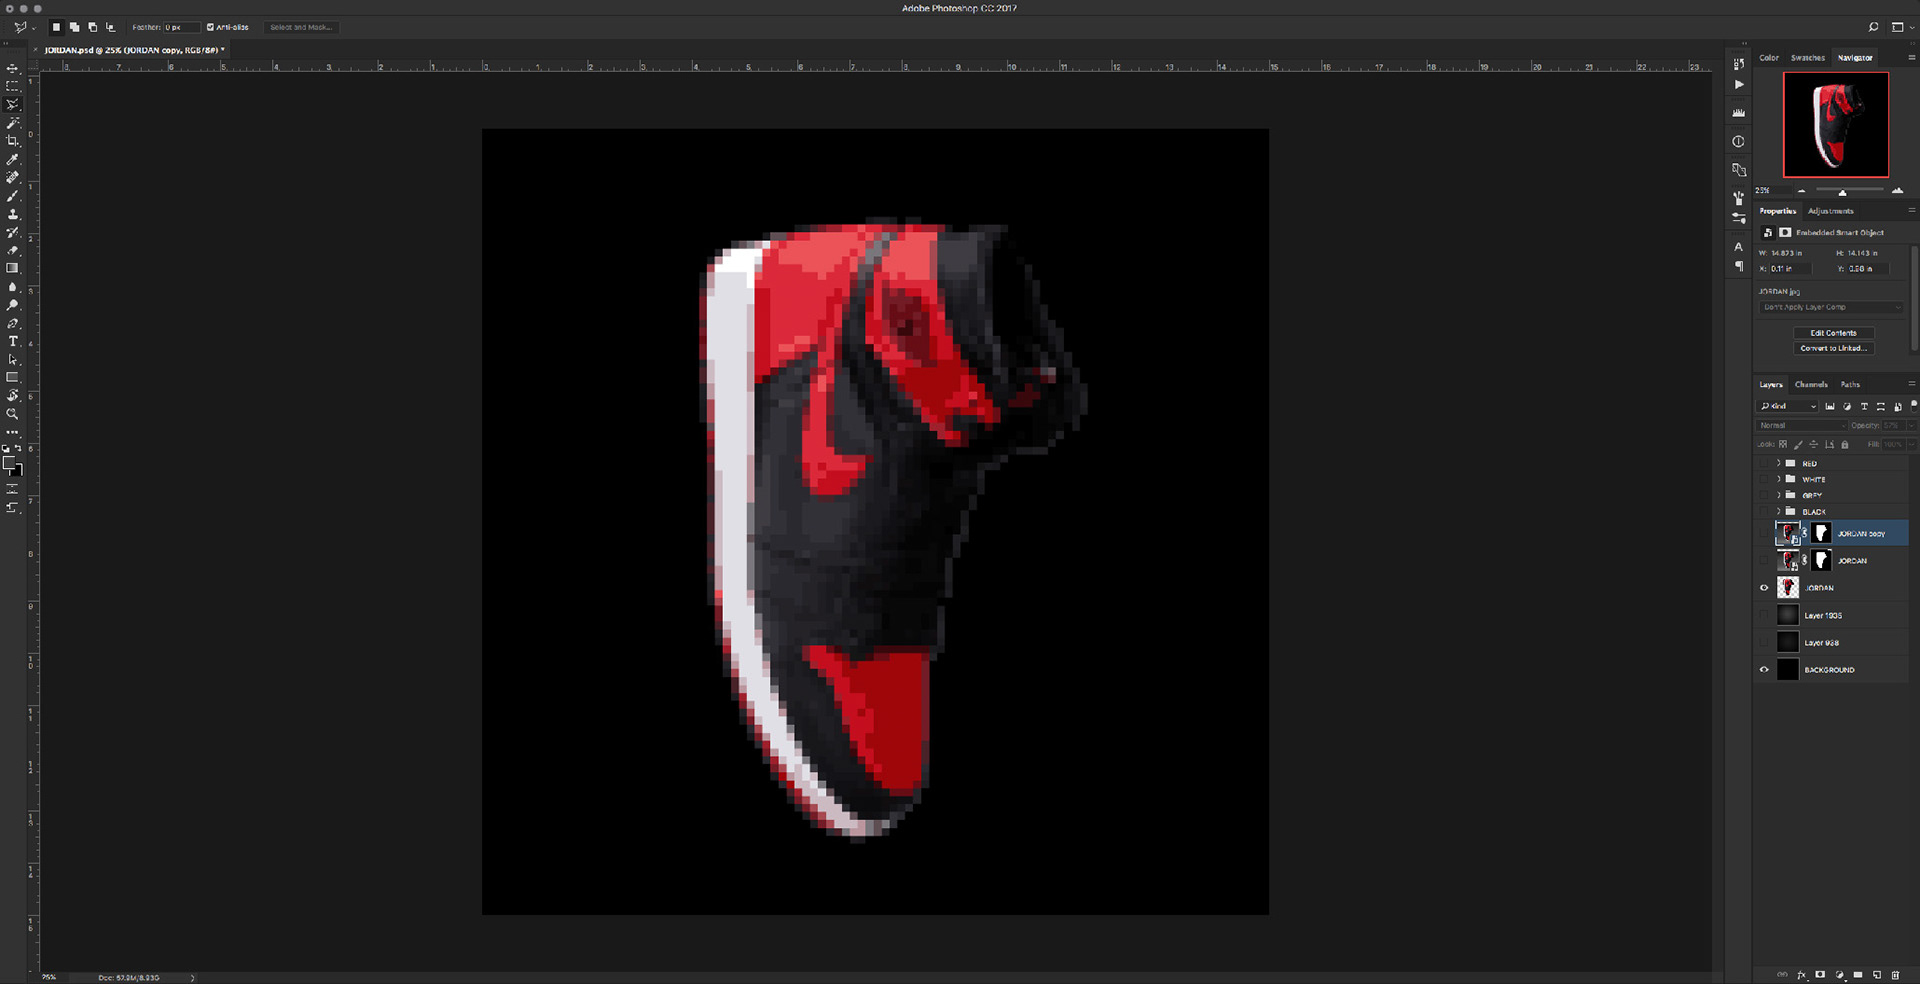Viewport: 1920px width, 984px height.
Task: Select the Move tool
Action: click(12, 68)
